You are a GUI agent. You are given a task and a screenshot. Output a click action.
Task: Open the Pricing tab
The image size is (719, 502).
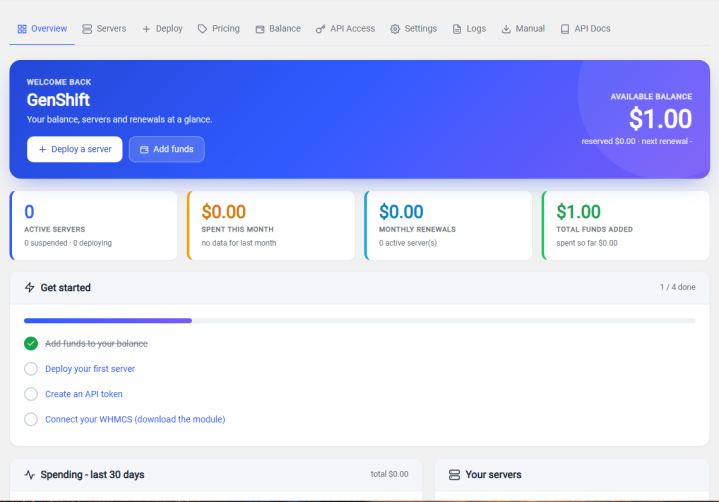pos(219,29)
